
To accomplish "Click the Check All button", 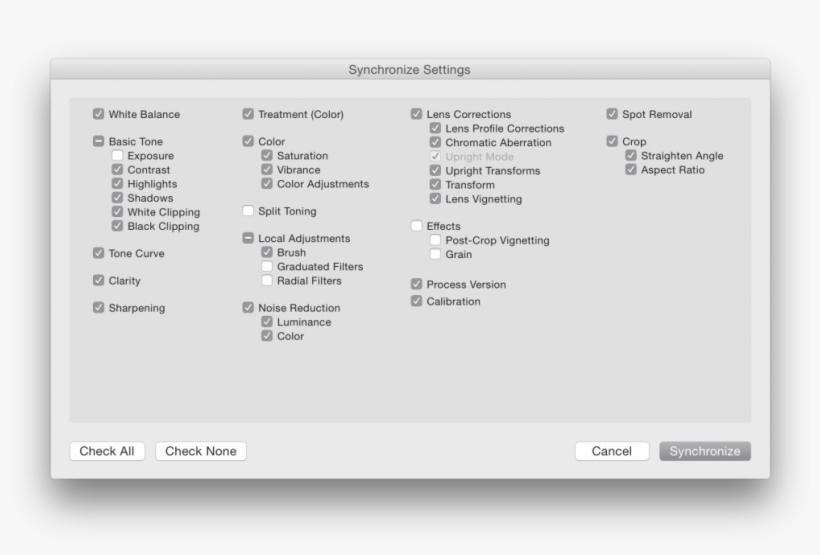I will coord(107,451).
